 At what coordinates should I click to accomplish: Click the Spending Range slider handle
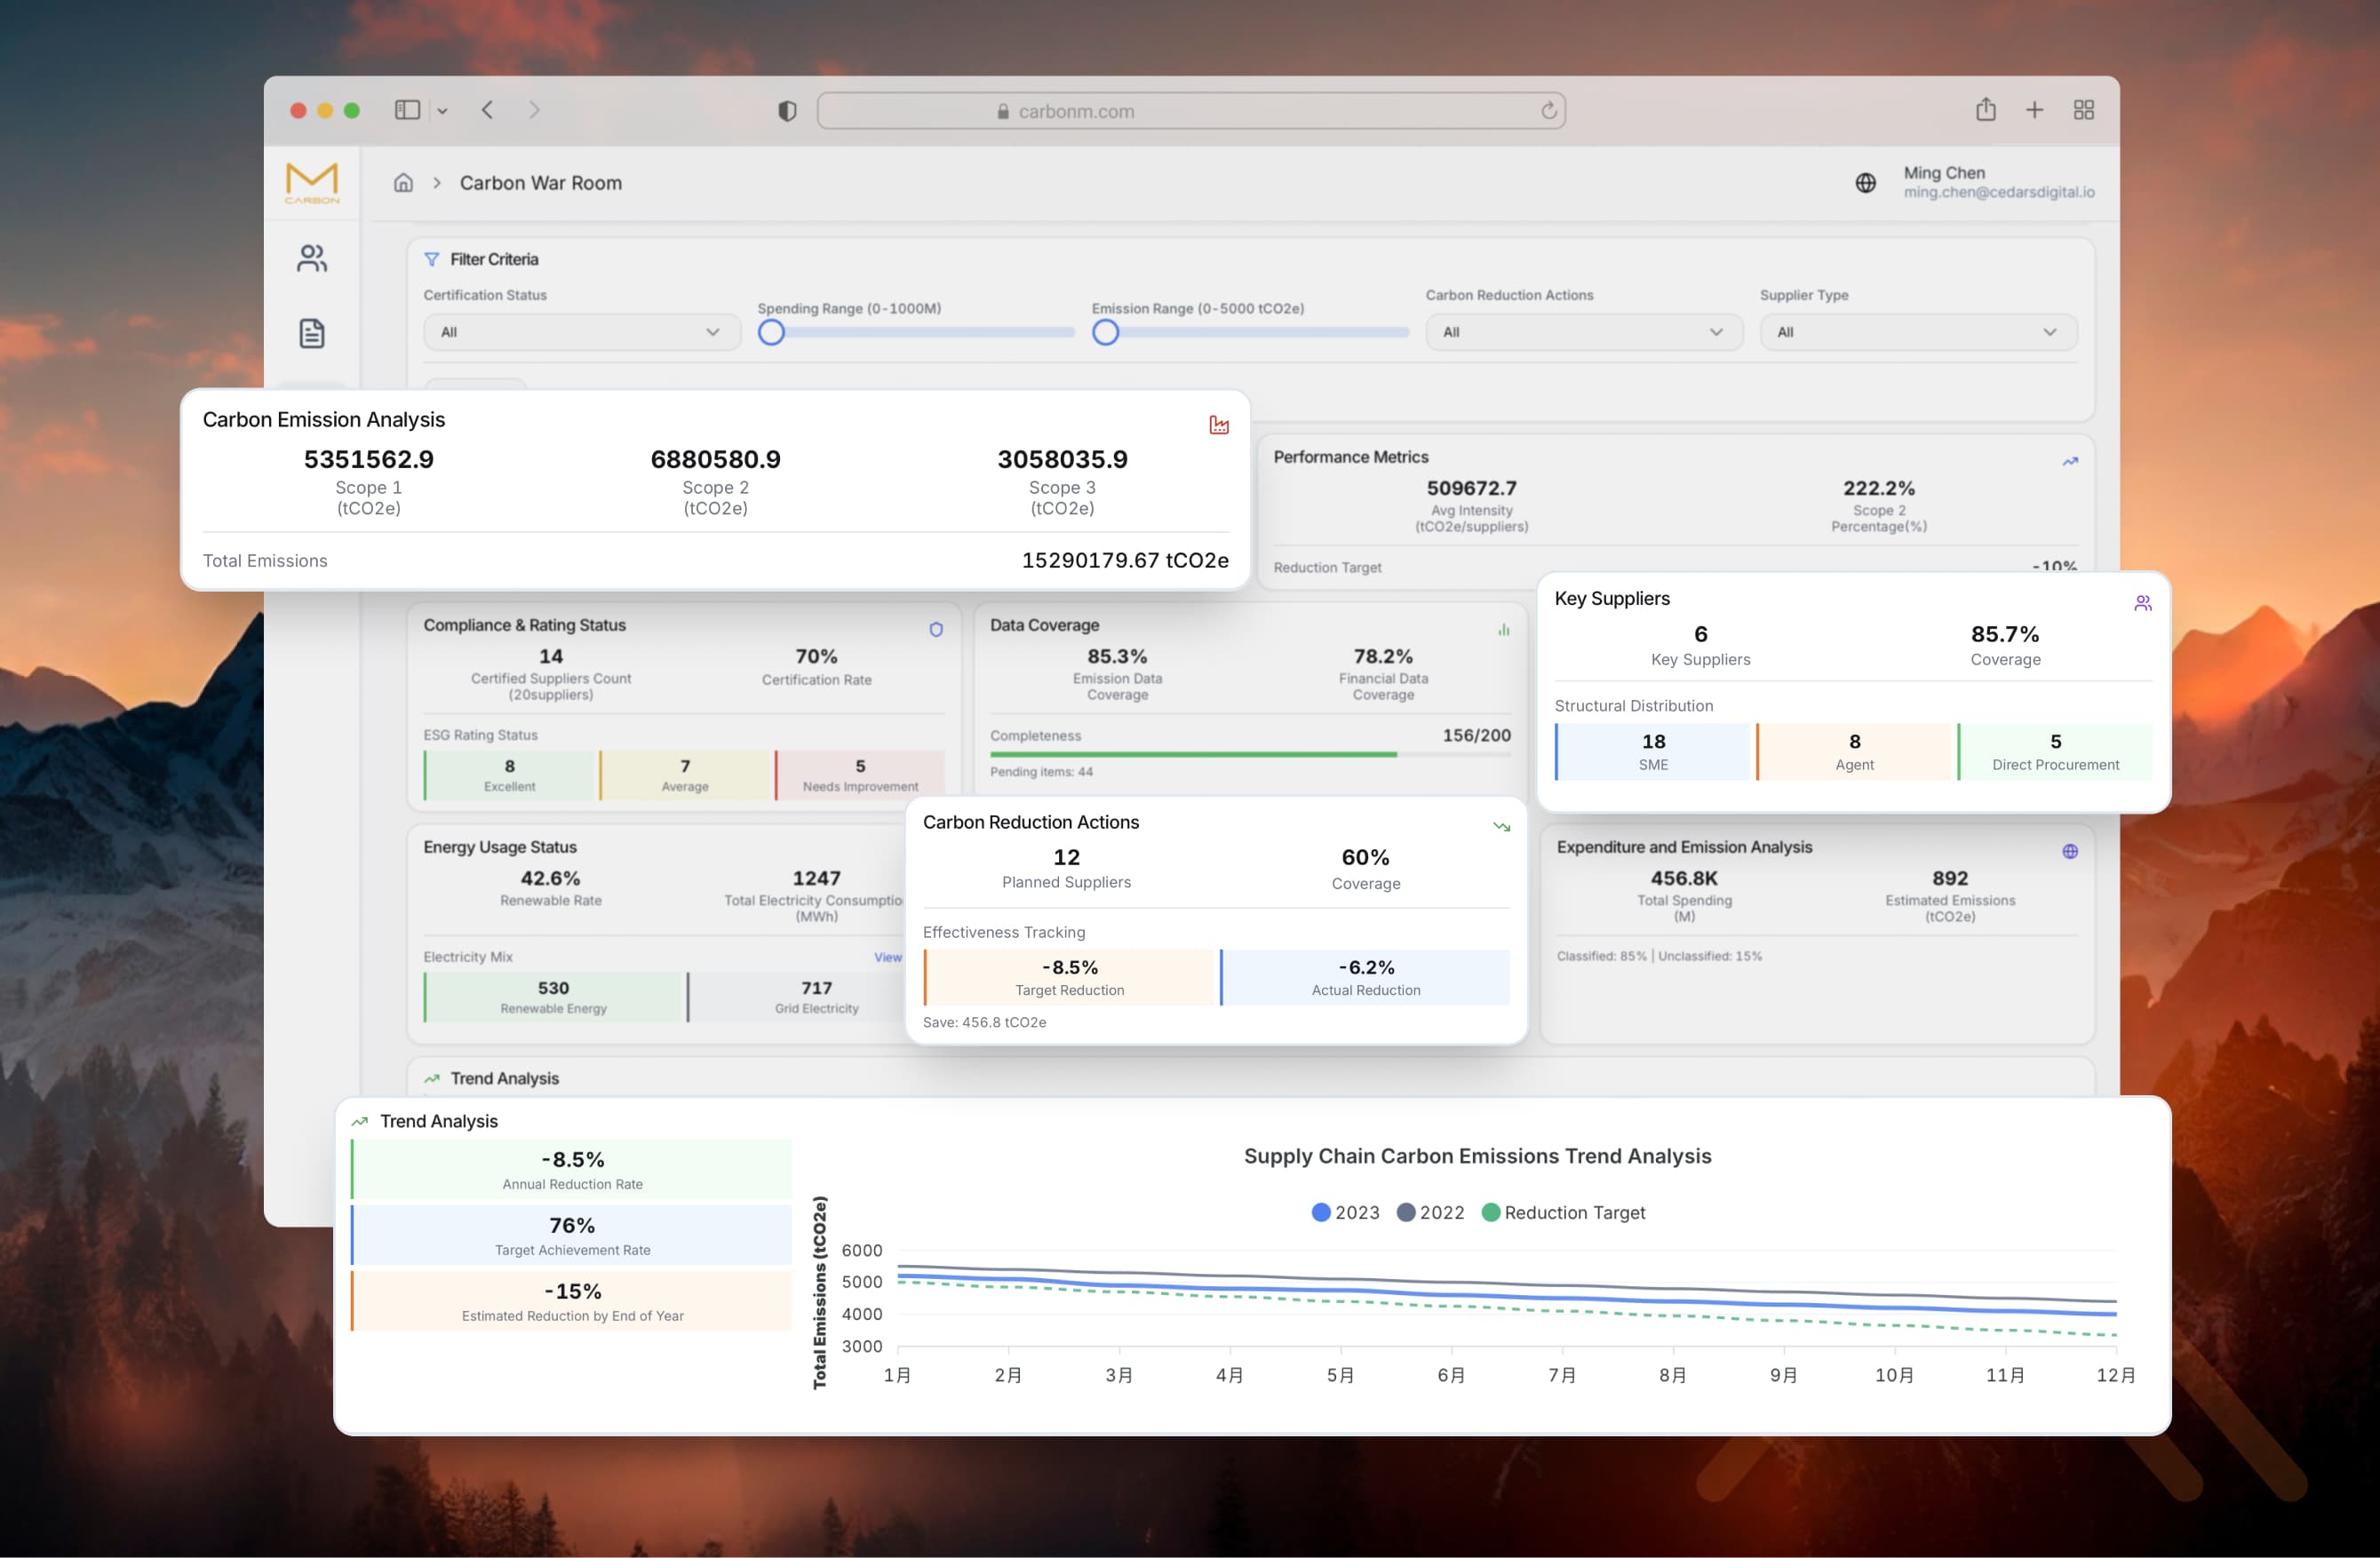pyautogui.click(x=771, y=332)
